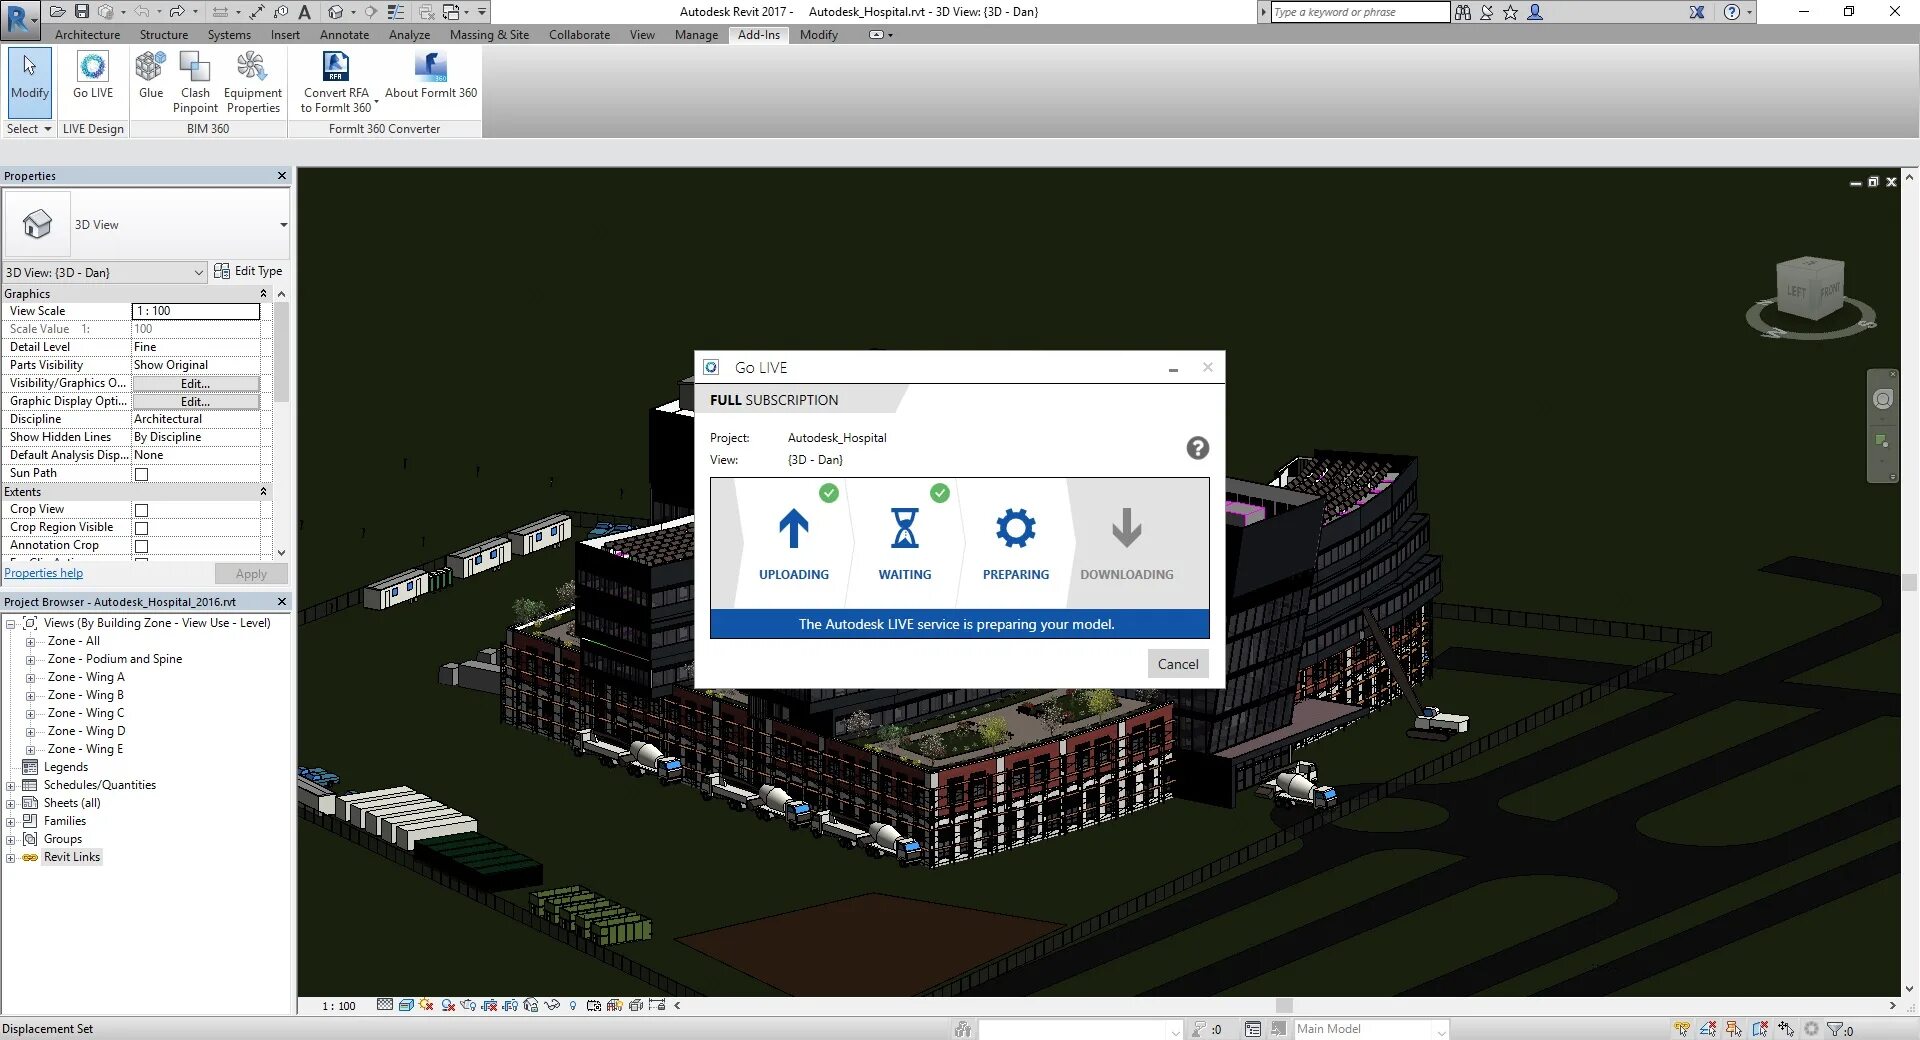Expand the Zone - All tree node
1920x1040 pixels.
(30, 642)
